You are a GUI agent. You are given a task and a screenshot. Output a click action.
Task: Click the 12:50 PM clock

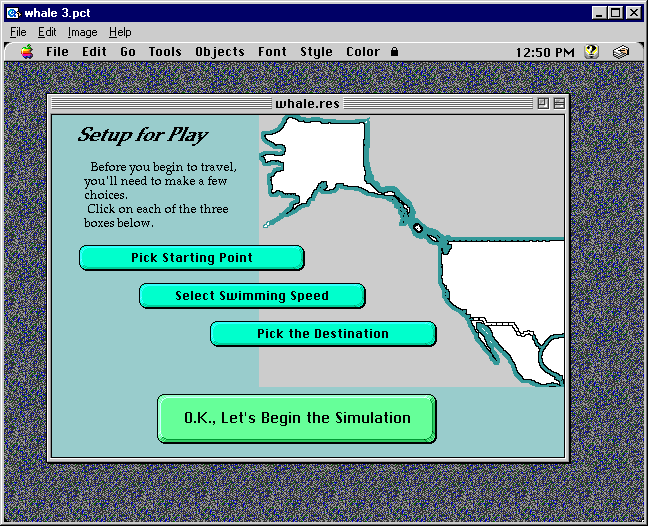coord(545,52)
